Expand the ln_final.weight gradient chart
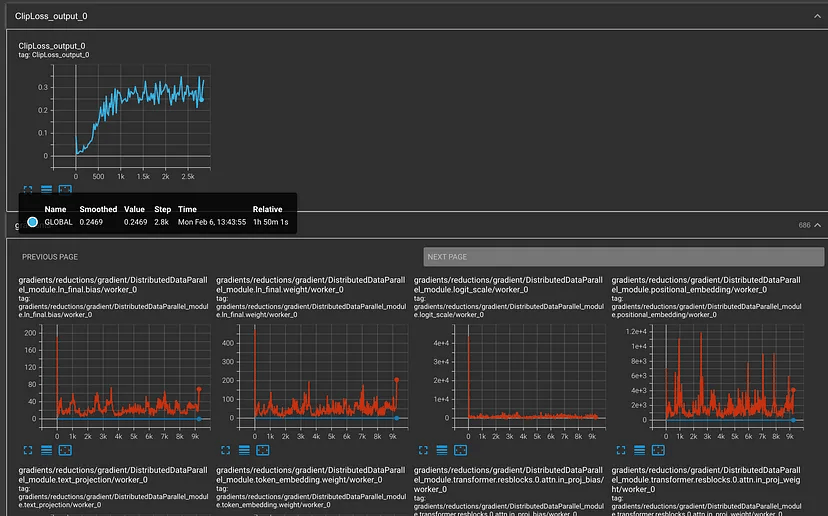This screenshot has height=516, width=828. tap(225, 450)
